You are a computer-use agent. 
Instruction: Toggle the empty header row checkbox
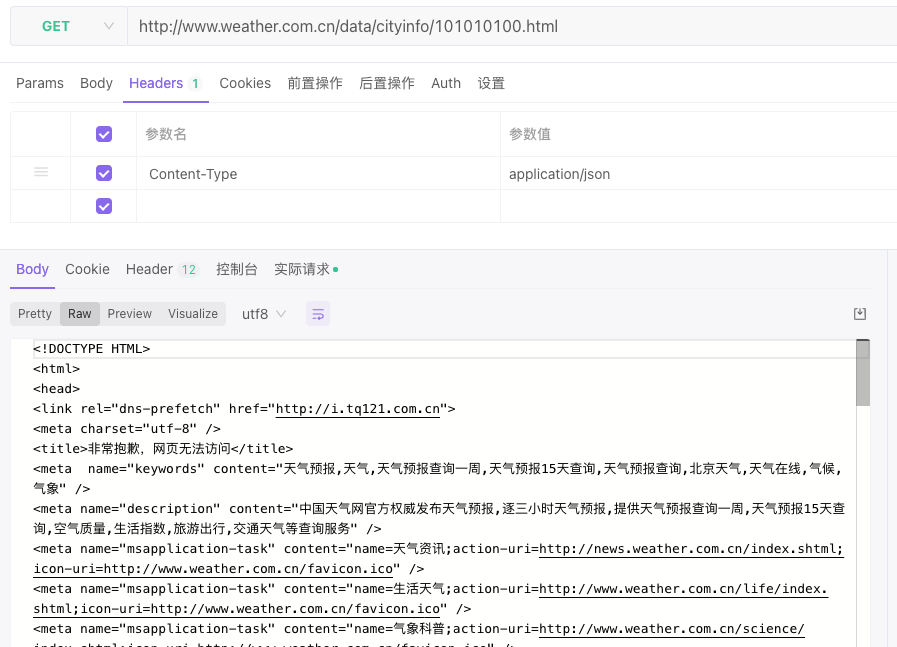(x=104, y=206)
